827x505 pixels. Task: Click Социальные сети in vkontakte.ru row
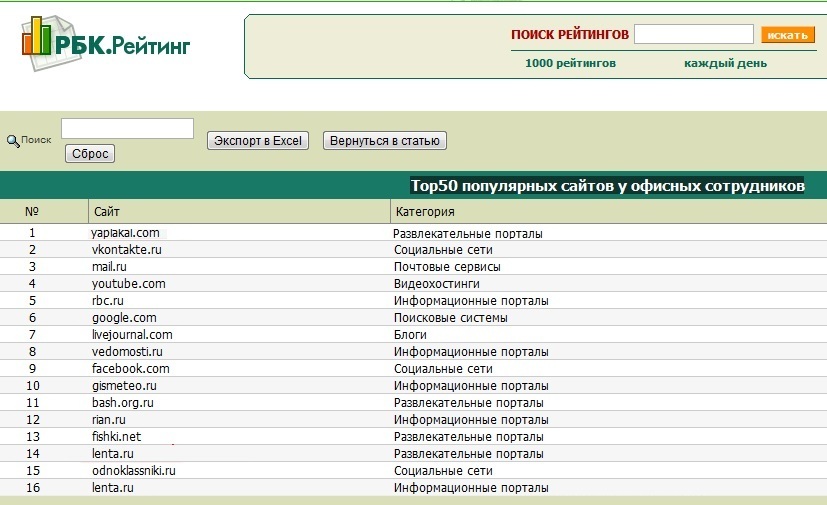(x=443, y=250)
